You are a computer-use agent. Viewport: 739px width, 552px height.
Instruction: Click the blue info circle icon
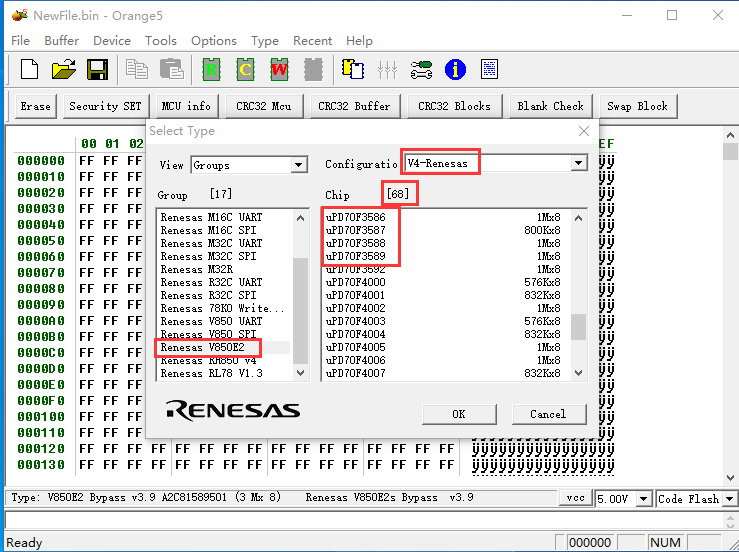pyautogui.click(x=455, y=70)
